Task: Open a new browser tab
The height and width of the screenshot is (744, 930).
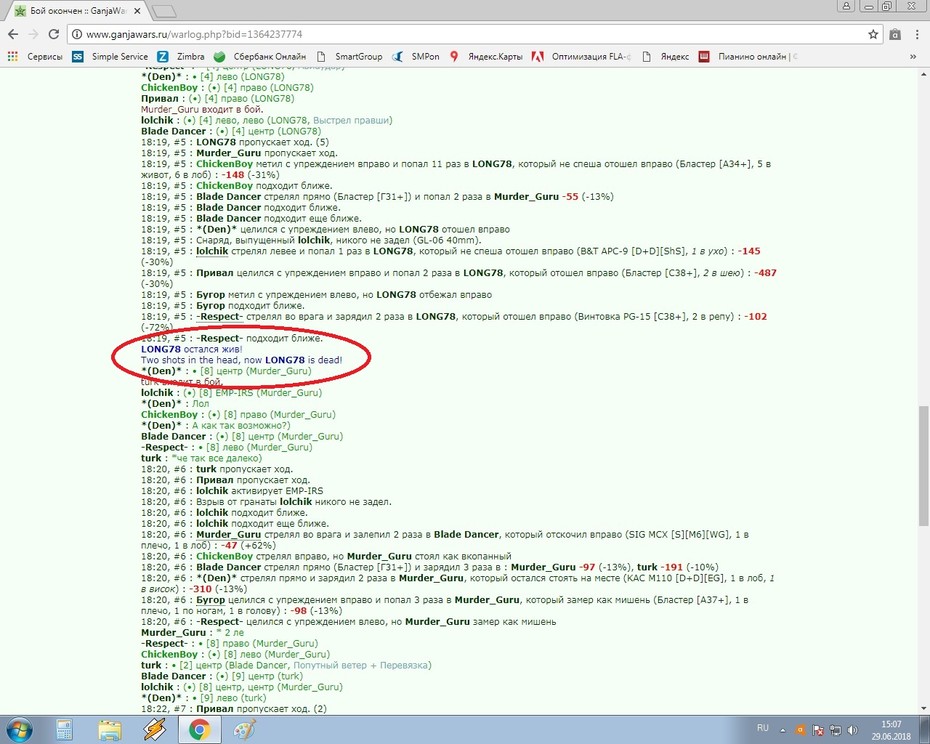Action: tap(164, 11)
